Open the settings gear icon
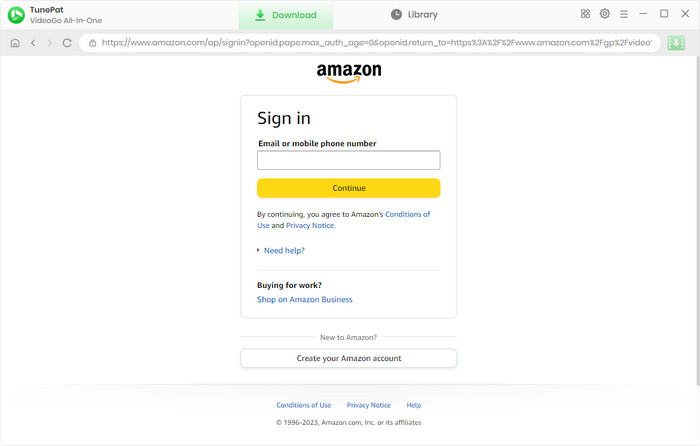This screenshot has width=700, height=446. [x=604, y=14]
